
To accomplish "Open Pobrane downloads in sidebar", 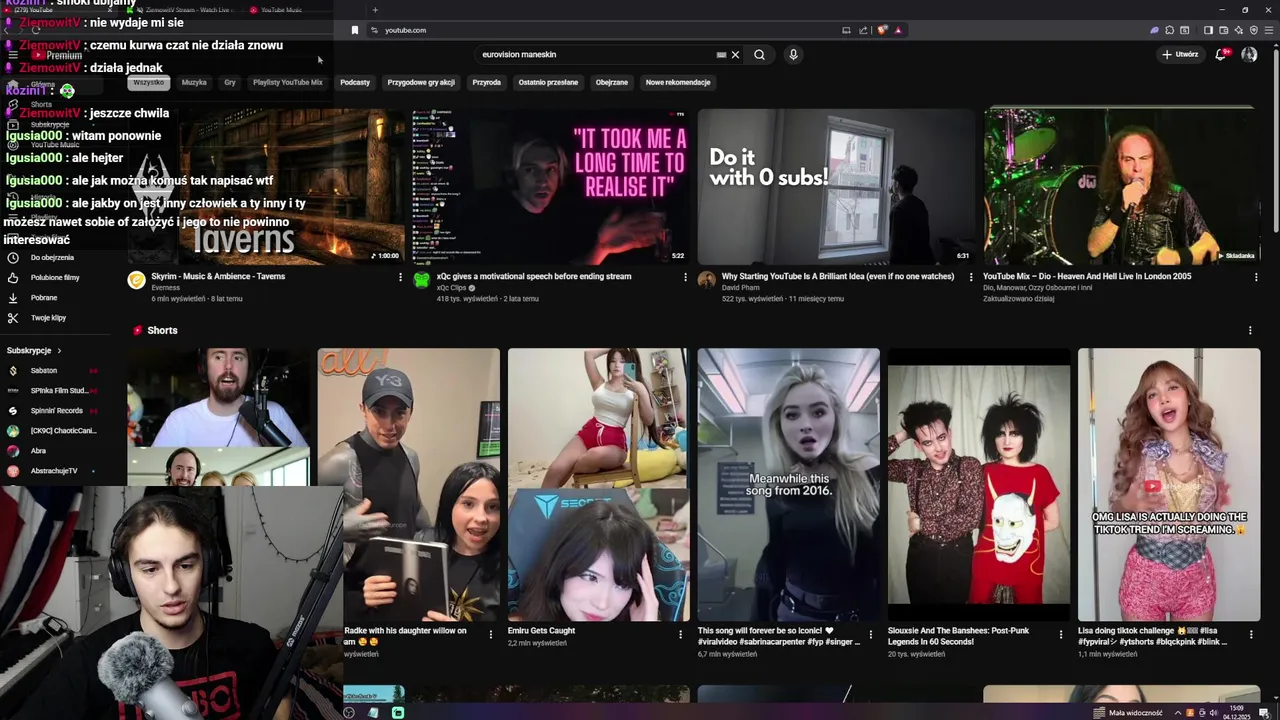I will point(44,298).
